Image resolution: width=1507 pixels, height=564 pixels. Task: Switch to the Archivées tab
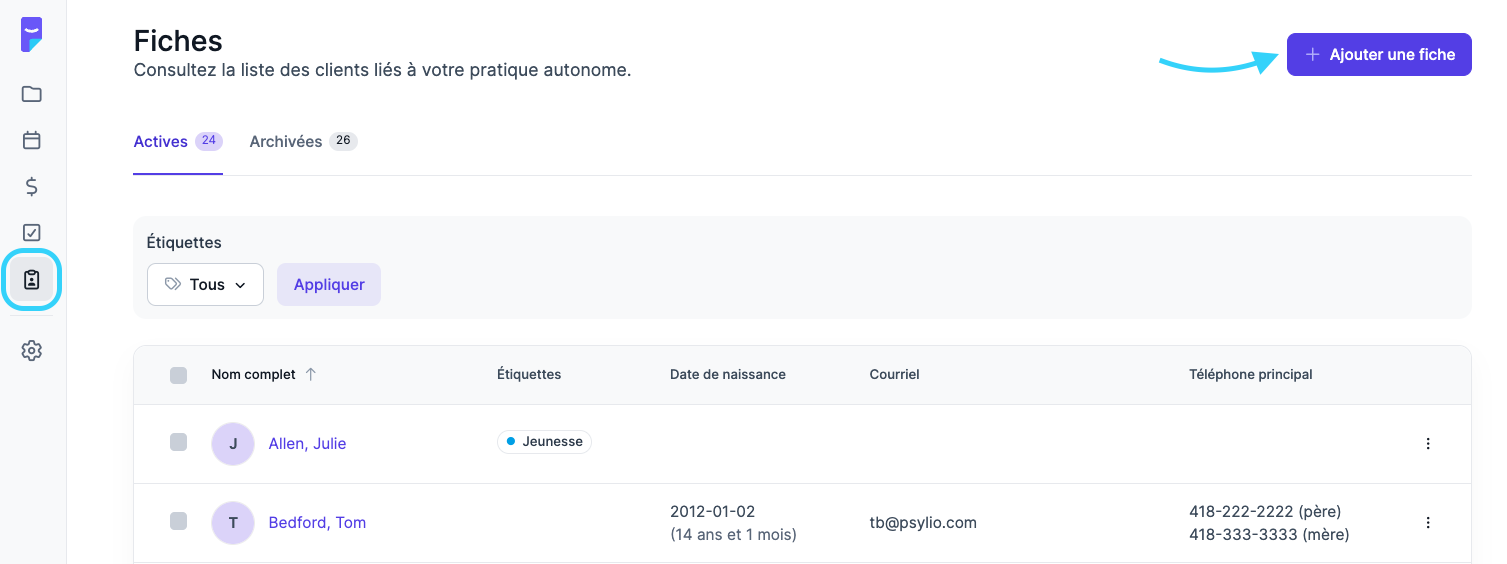[x=286, y=142]
